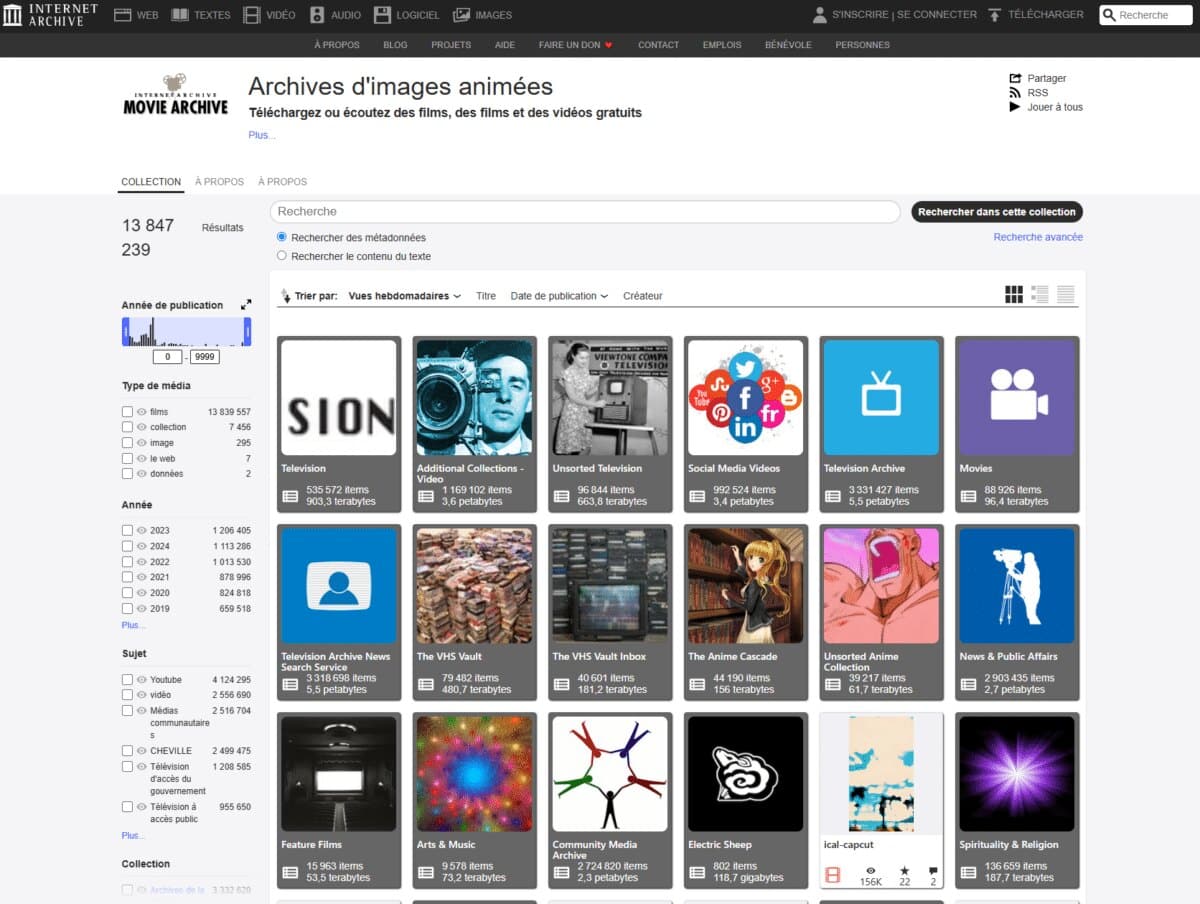Click the Jouer à tous play icon

(1016, 107)
